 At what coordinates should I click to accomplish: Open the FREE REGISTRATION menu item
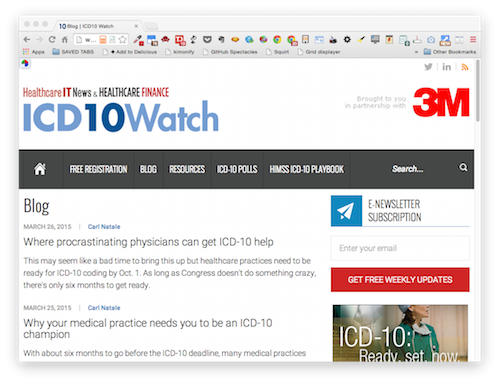click(98, 169)
